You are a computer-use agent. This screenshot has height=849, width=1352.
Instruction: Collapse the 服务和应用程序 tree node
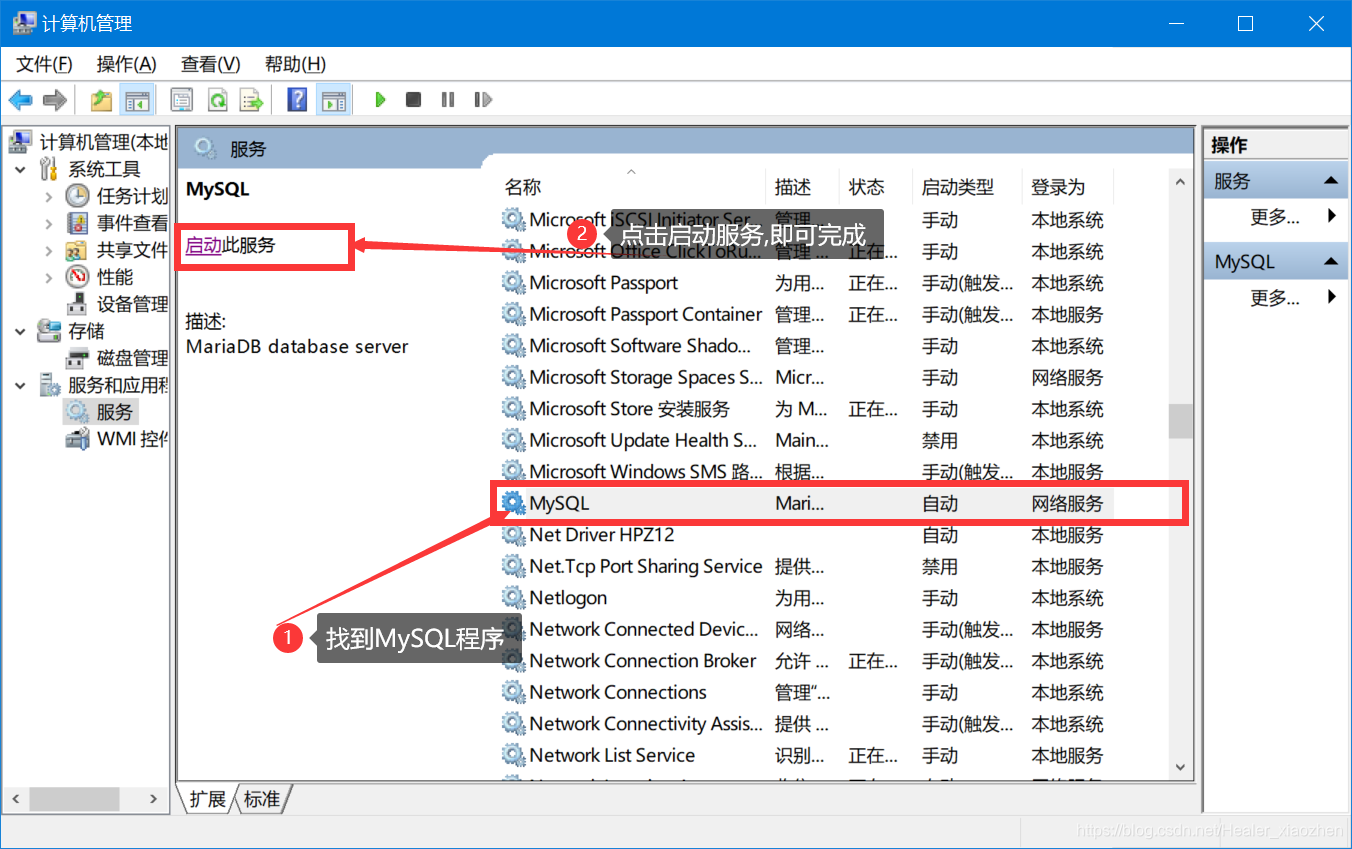[x=21, y=385]
